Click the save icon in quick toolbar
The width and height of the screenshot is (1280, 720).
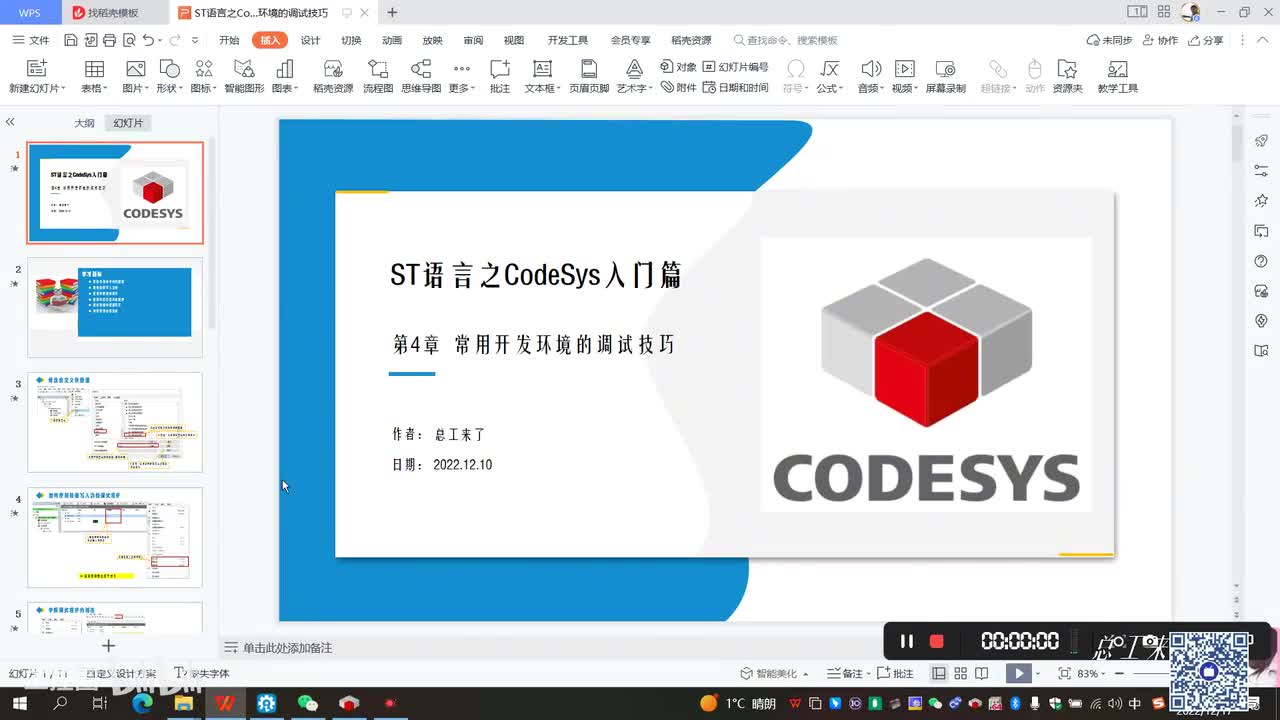click(70, 40)
